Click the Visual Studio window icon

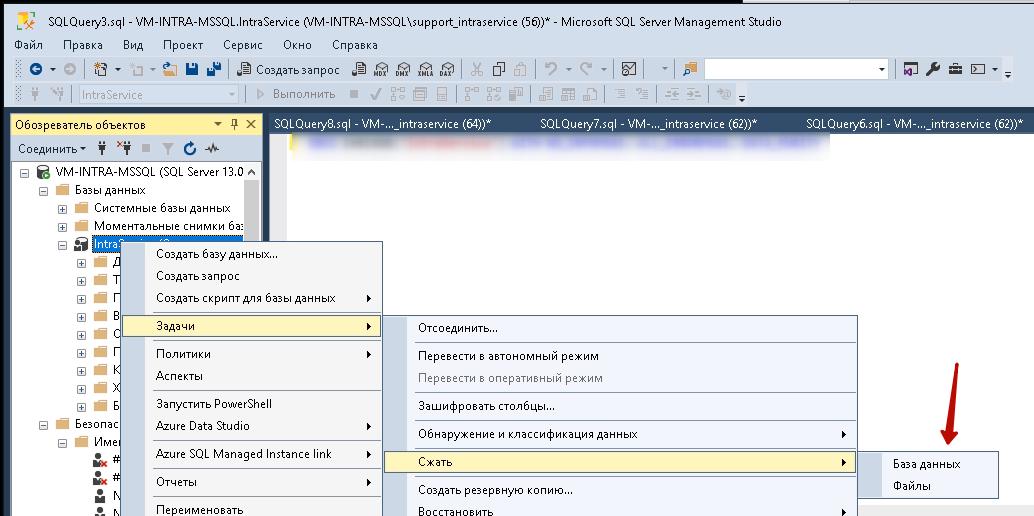(x=911, y=69)
